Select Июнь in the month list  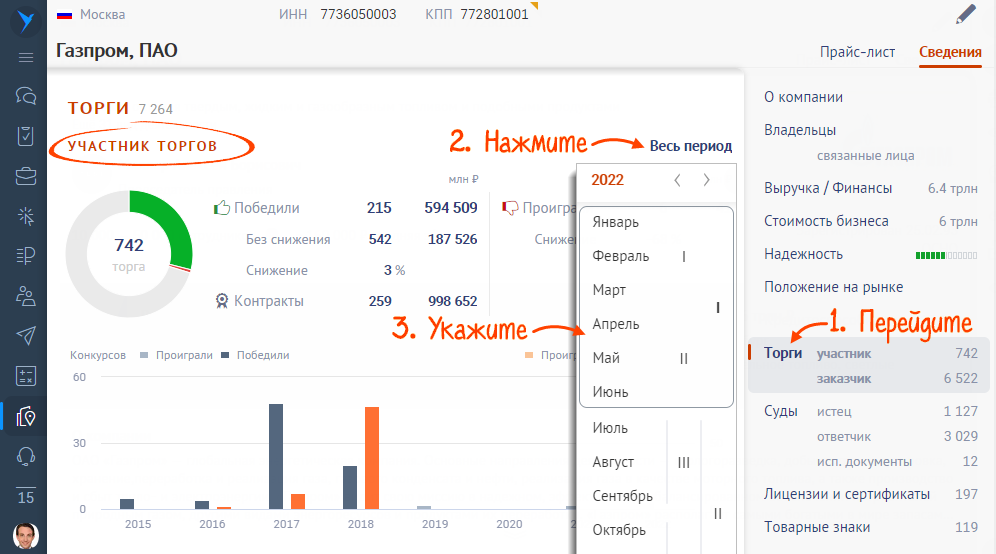(610, 392)
